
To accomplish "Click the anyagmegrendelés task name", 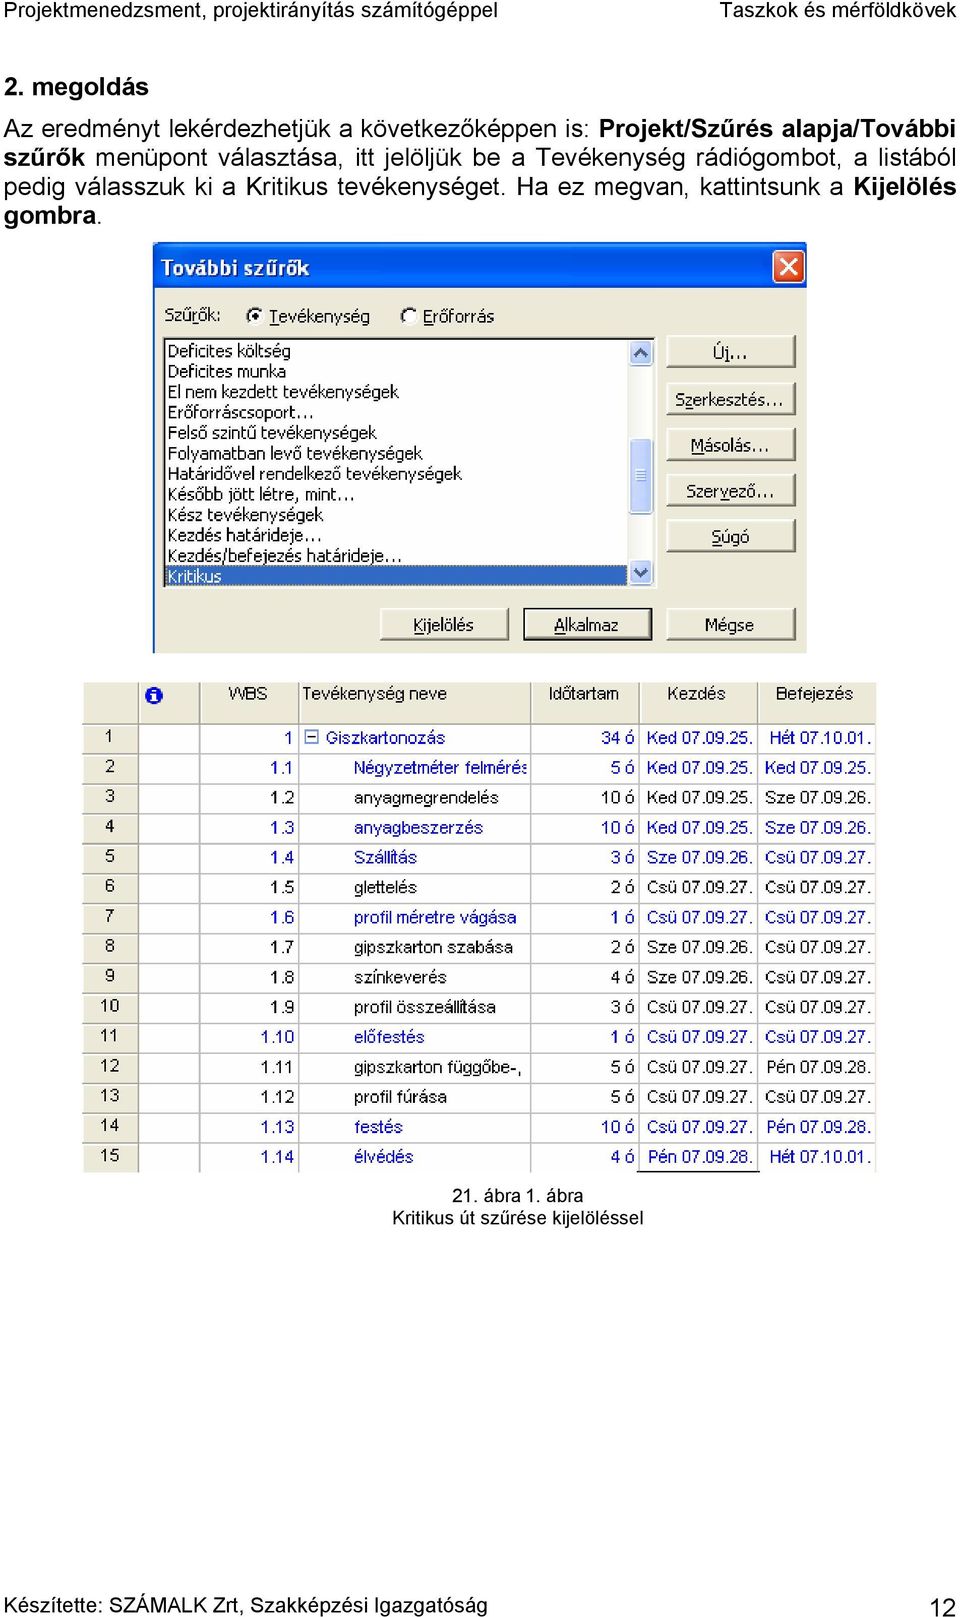I will point(426,798).
